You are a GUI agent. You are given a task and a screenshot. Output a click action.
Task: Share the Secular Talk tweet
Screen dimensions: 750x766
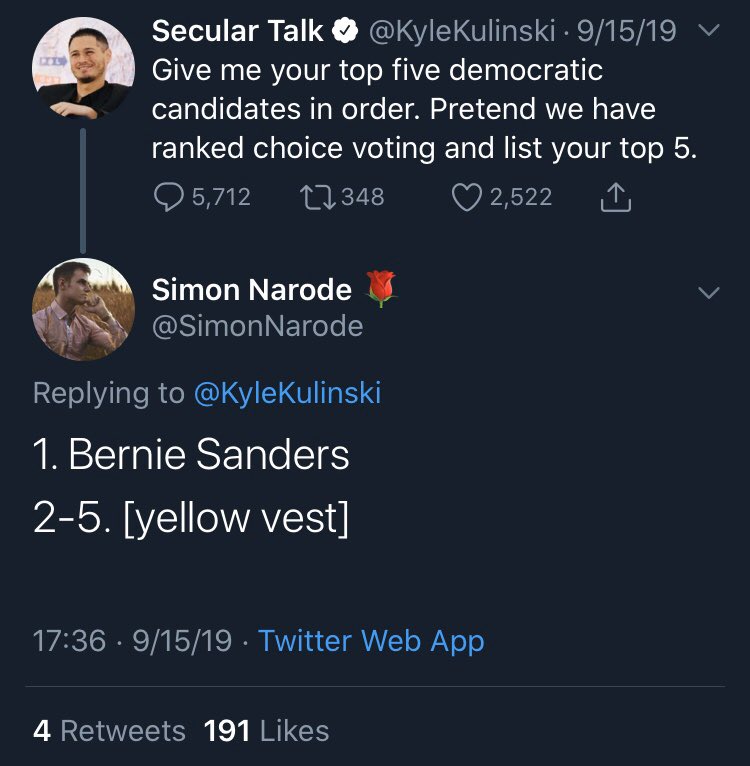[x=615, y=198]
